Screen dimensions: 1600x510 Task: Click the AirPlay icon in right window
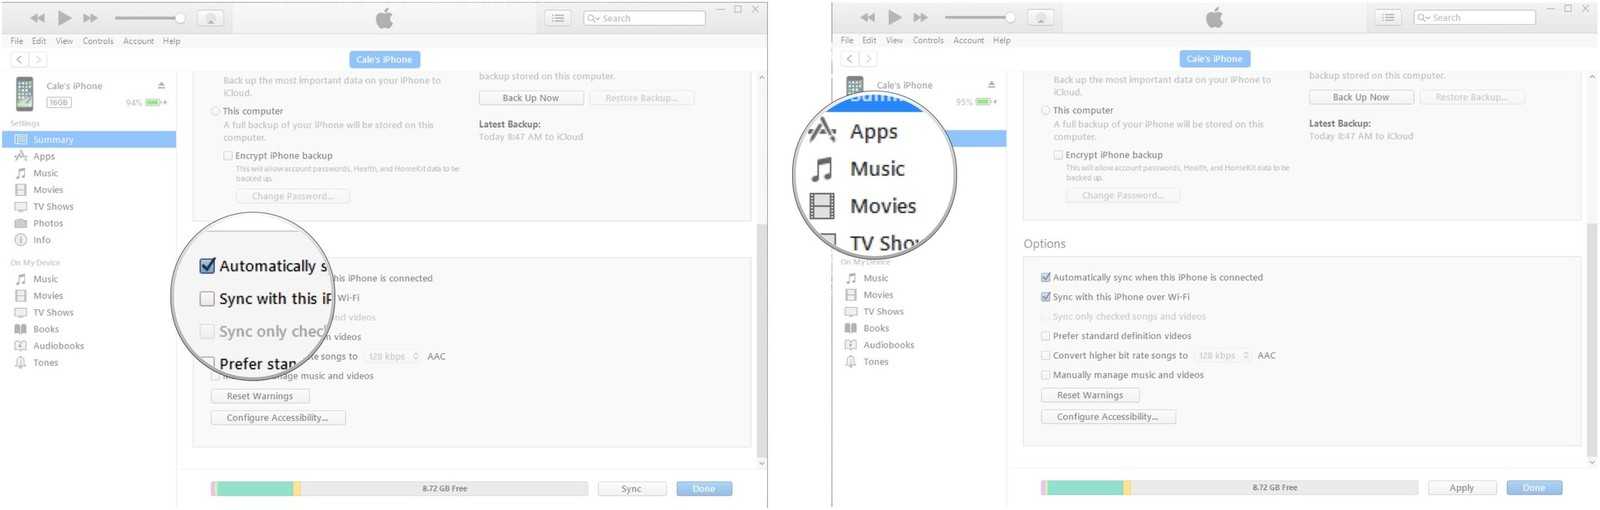click(x=1040, y=18)
